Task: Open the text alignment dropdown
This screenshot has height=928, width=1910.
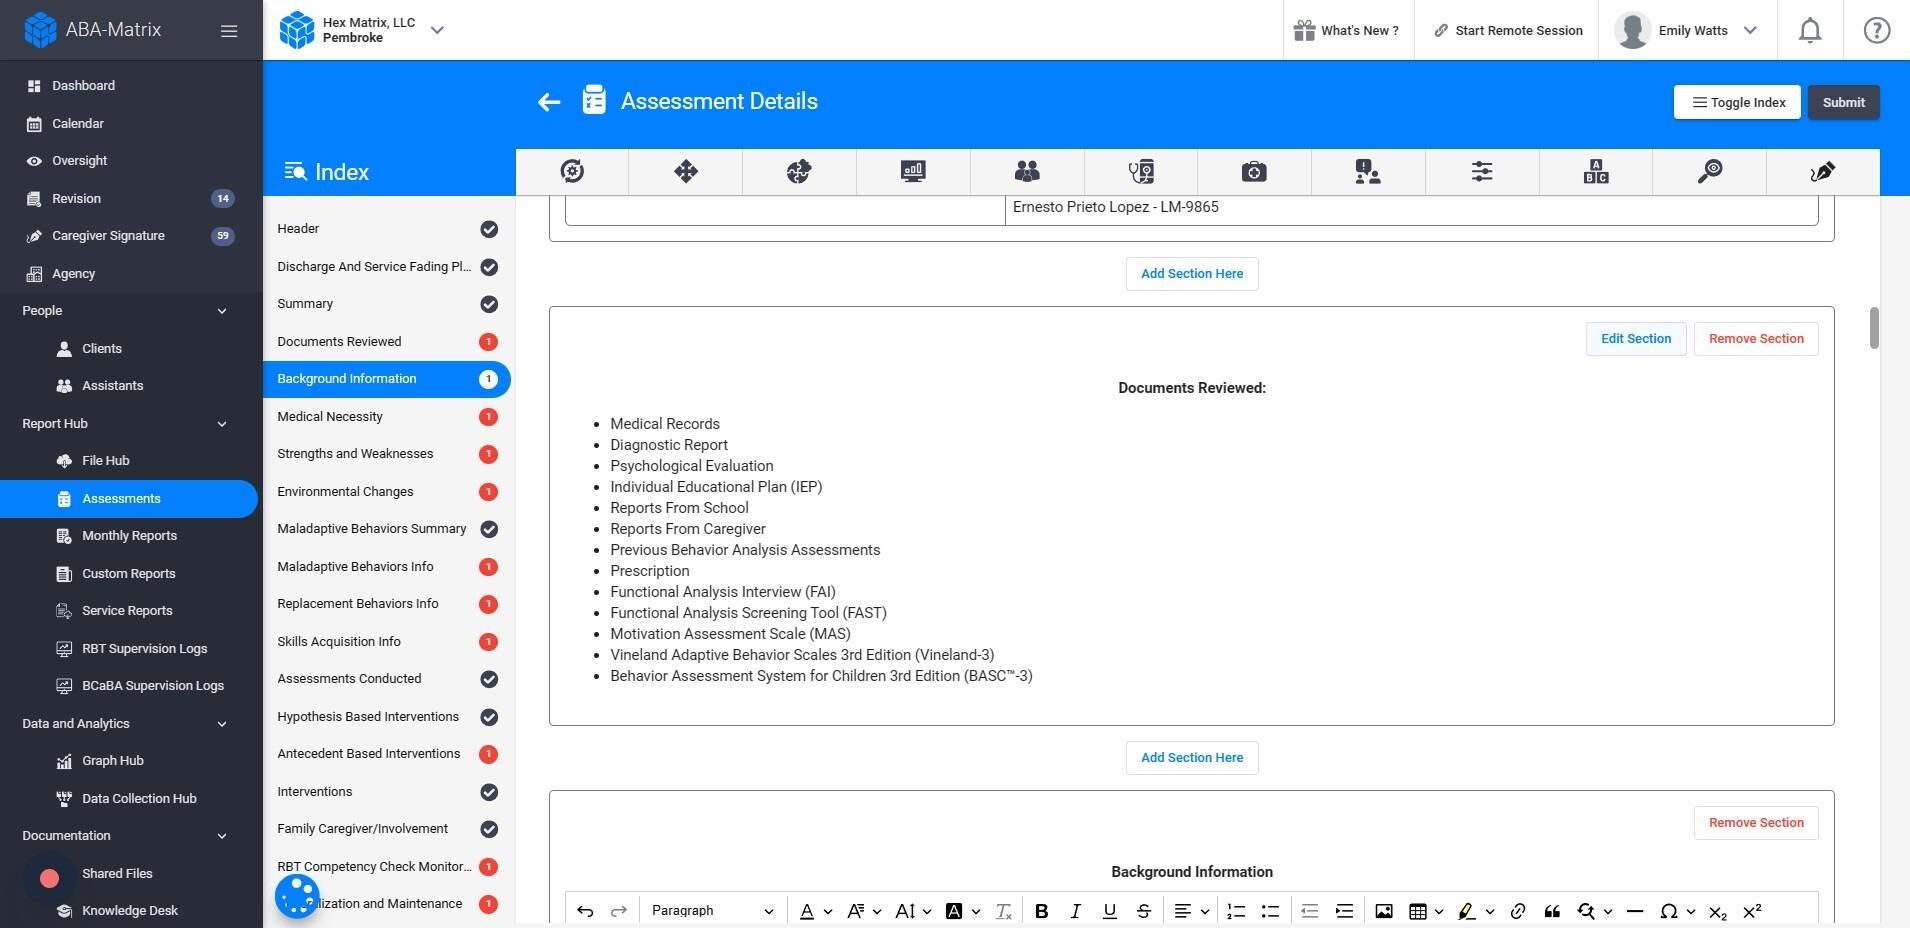Action: (x=1191, y=911)
